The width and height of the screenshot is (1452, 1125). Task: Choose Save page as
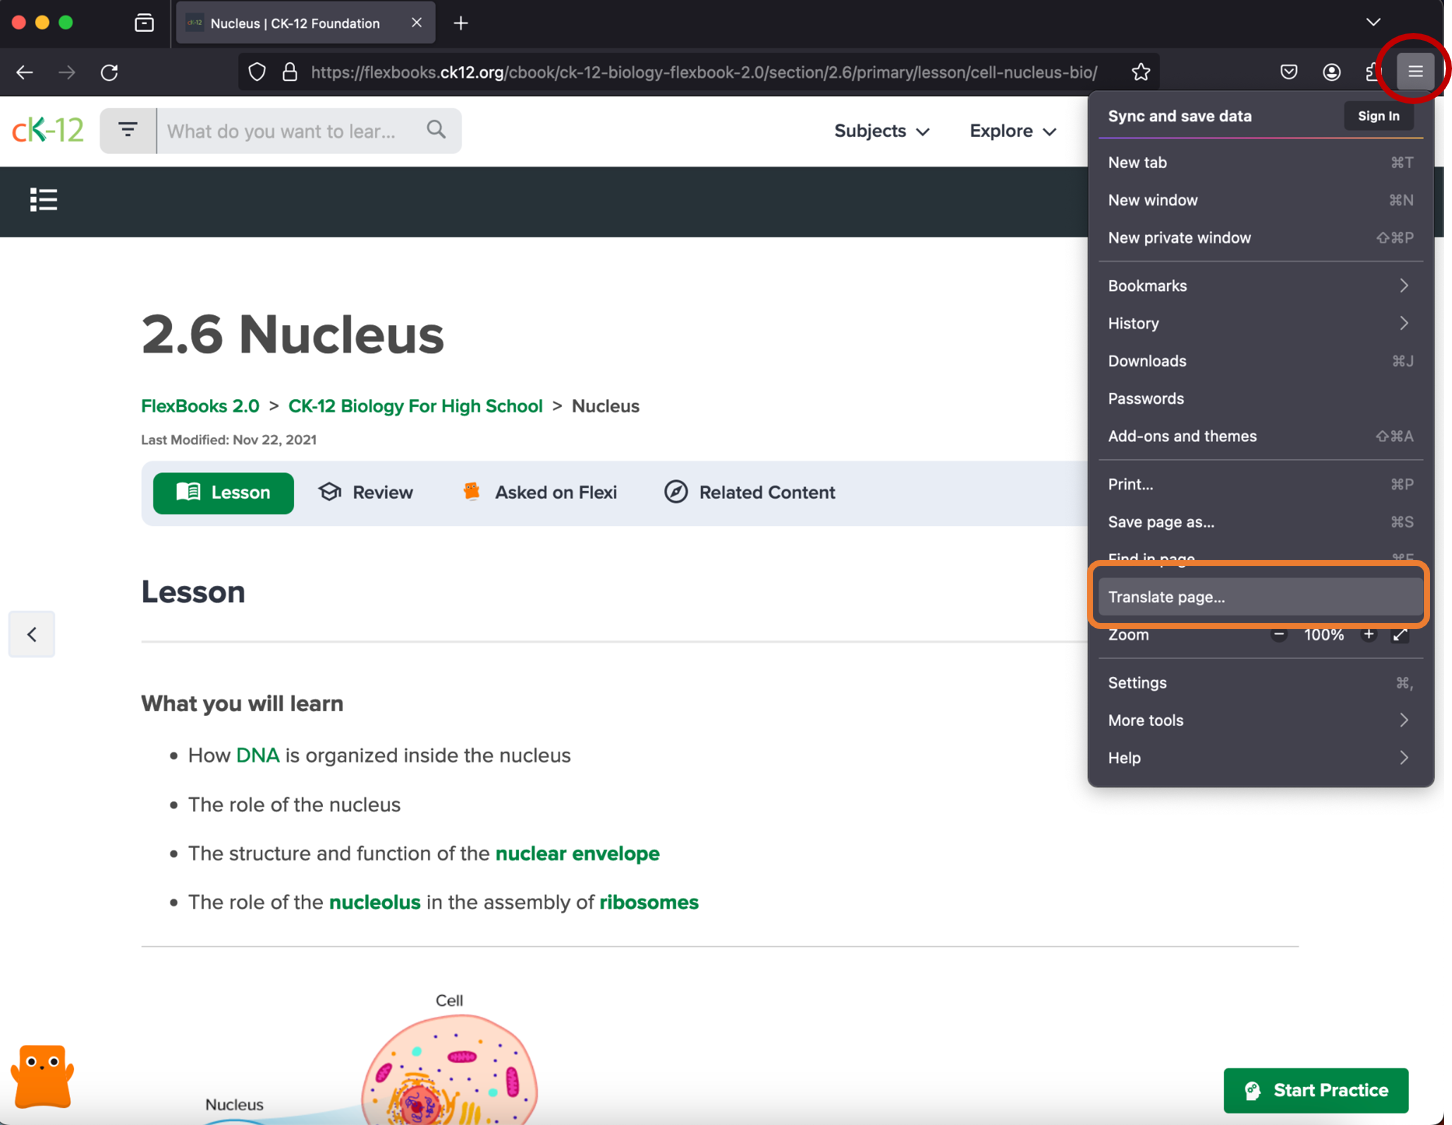coord(1260,522)
